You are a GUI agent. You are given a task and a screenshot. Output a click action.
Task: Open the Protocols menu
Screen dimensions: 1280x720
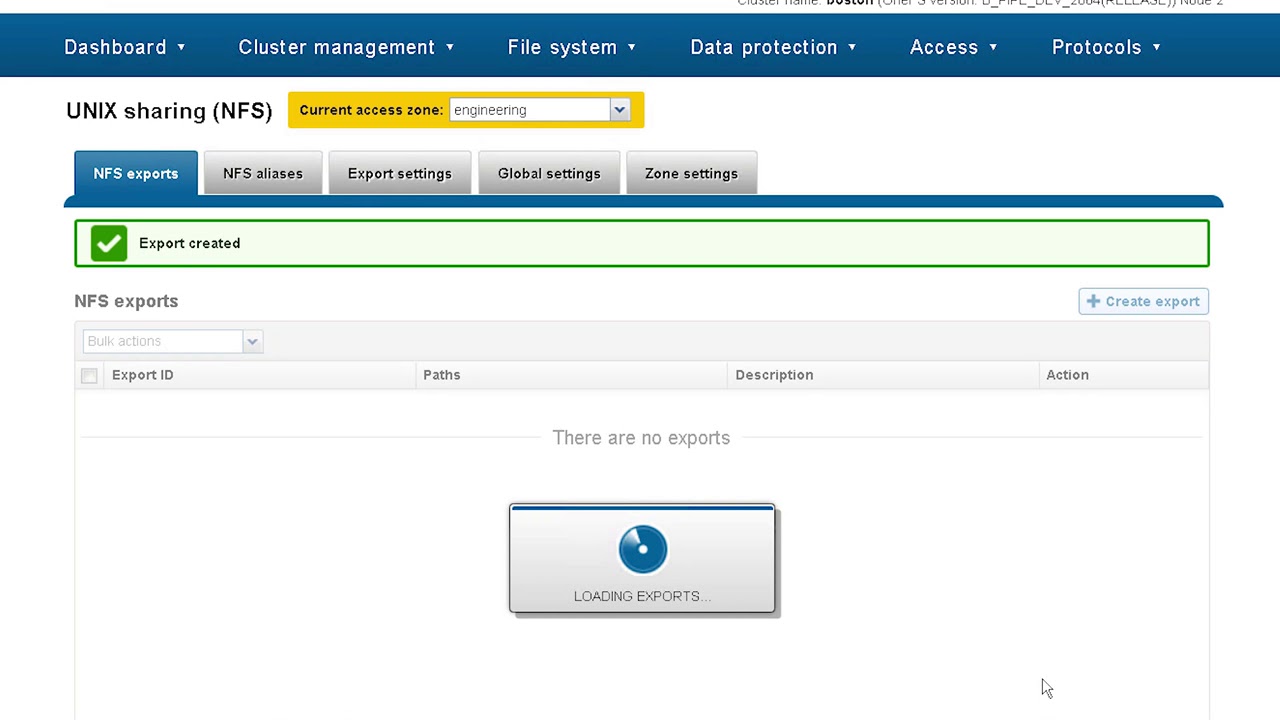[x=1106, y=47]
